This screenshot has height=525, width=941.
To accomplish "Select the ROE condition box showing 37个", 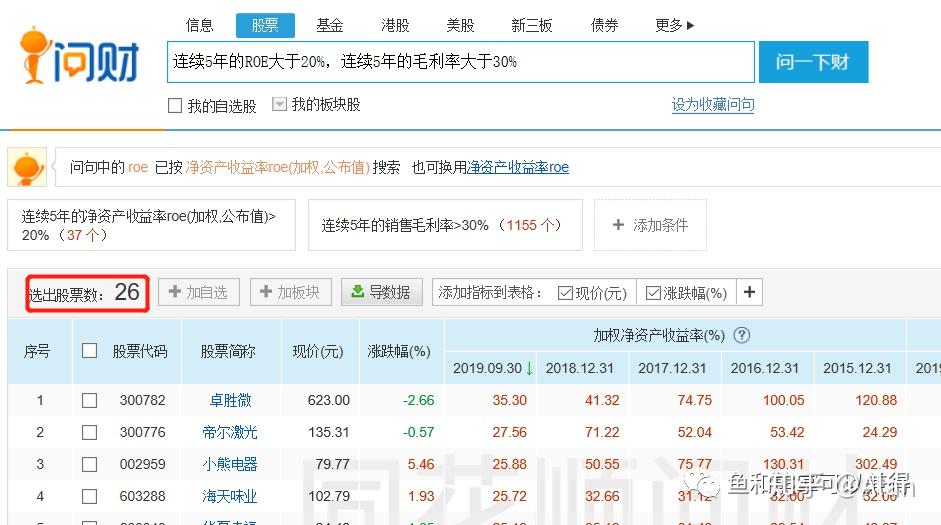I will [151, 225].
